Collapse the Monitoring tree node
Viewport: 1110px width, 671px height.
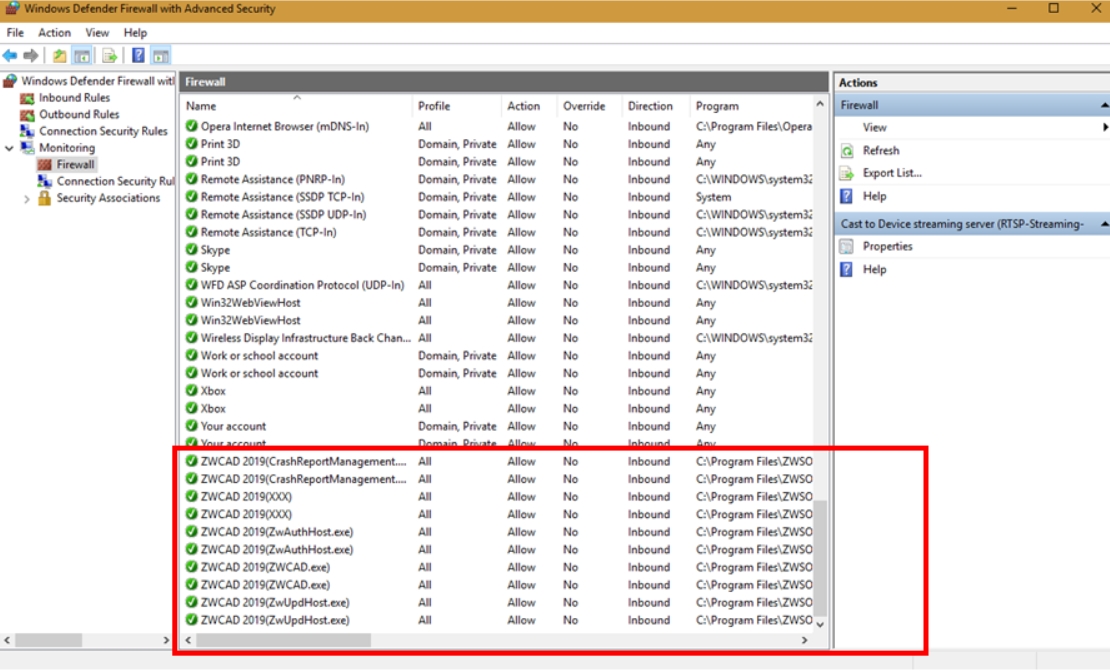9,148
